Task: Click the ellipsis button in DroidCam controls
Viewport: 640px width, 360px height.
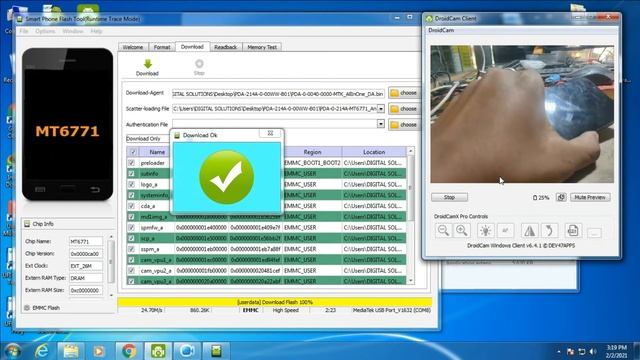Action: 594,233
